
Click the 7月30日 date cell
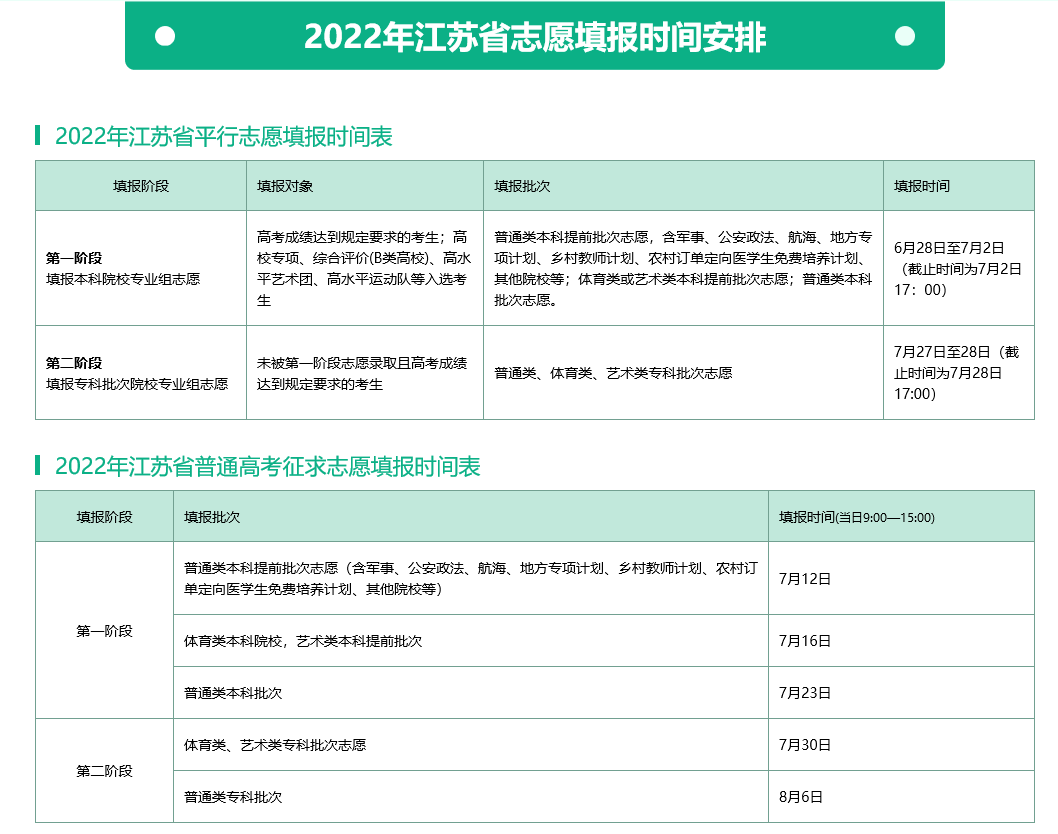tap(805, 745)
